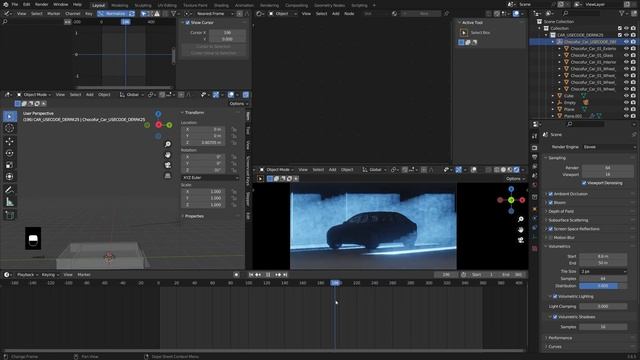Click zoom magnifier in rendered viewport
The image size is (640, 360).
click(521, 220)
